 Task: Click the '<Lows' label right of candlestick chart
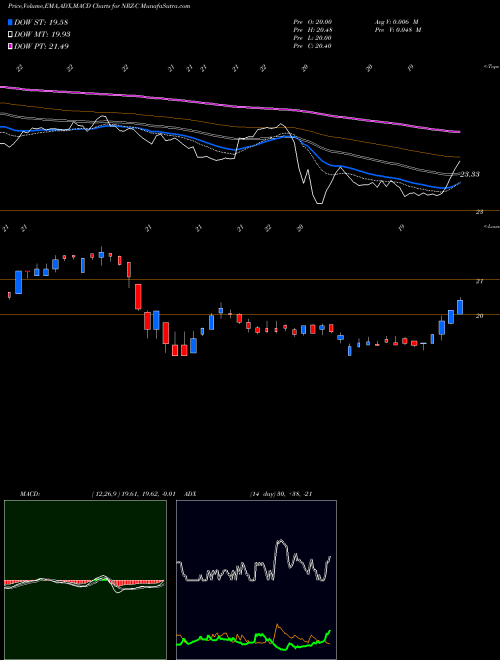click(491, 226)
